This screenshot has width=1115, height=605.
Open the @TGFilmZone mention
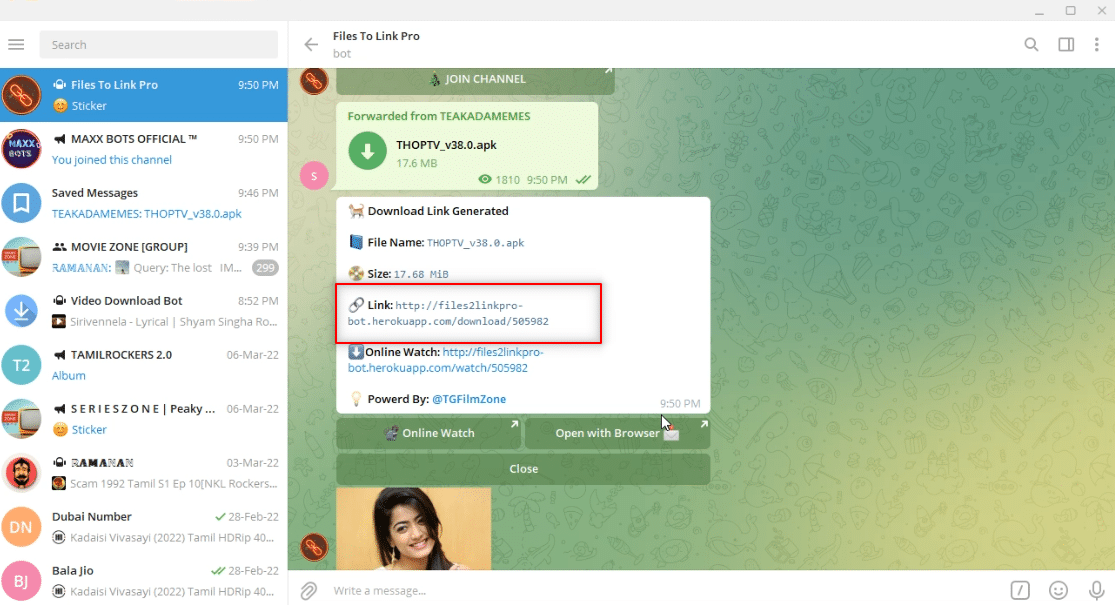469,400
